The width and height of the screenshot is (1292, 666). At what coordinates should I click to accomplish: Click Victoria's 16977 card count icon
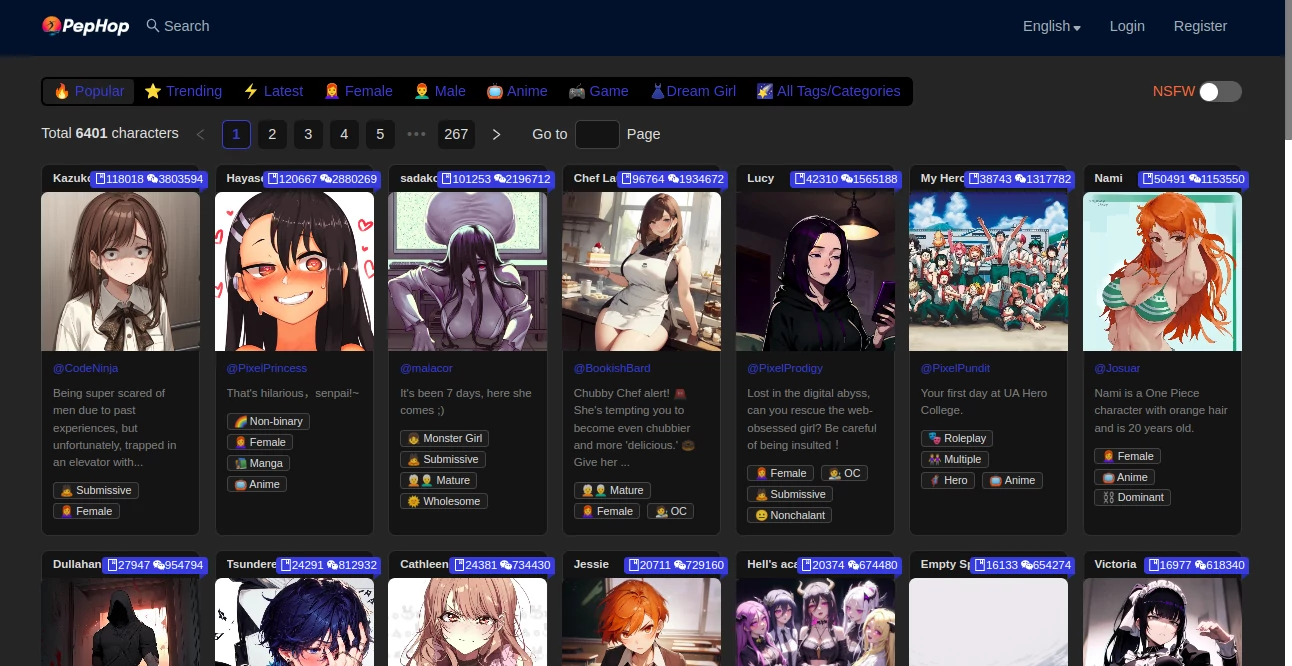click(1153, 565)
